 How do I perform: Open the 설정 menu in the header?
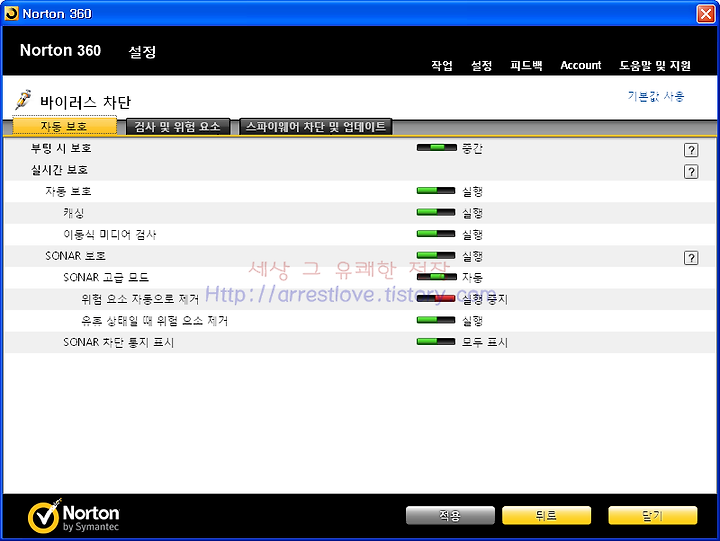click(482, 65)
